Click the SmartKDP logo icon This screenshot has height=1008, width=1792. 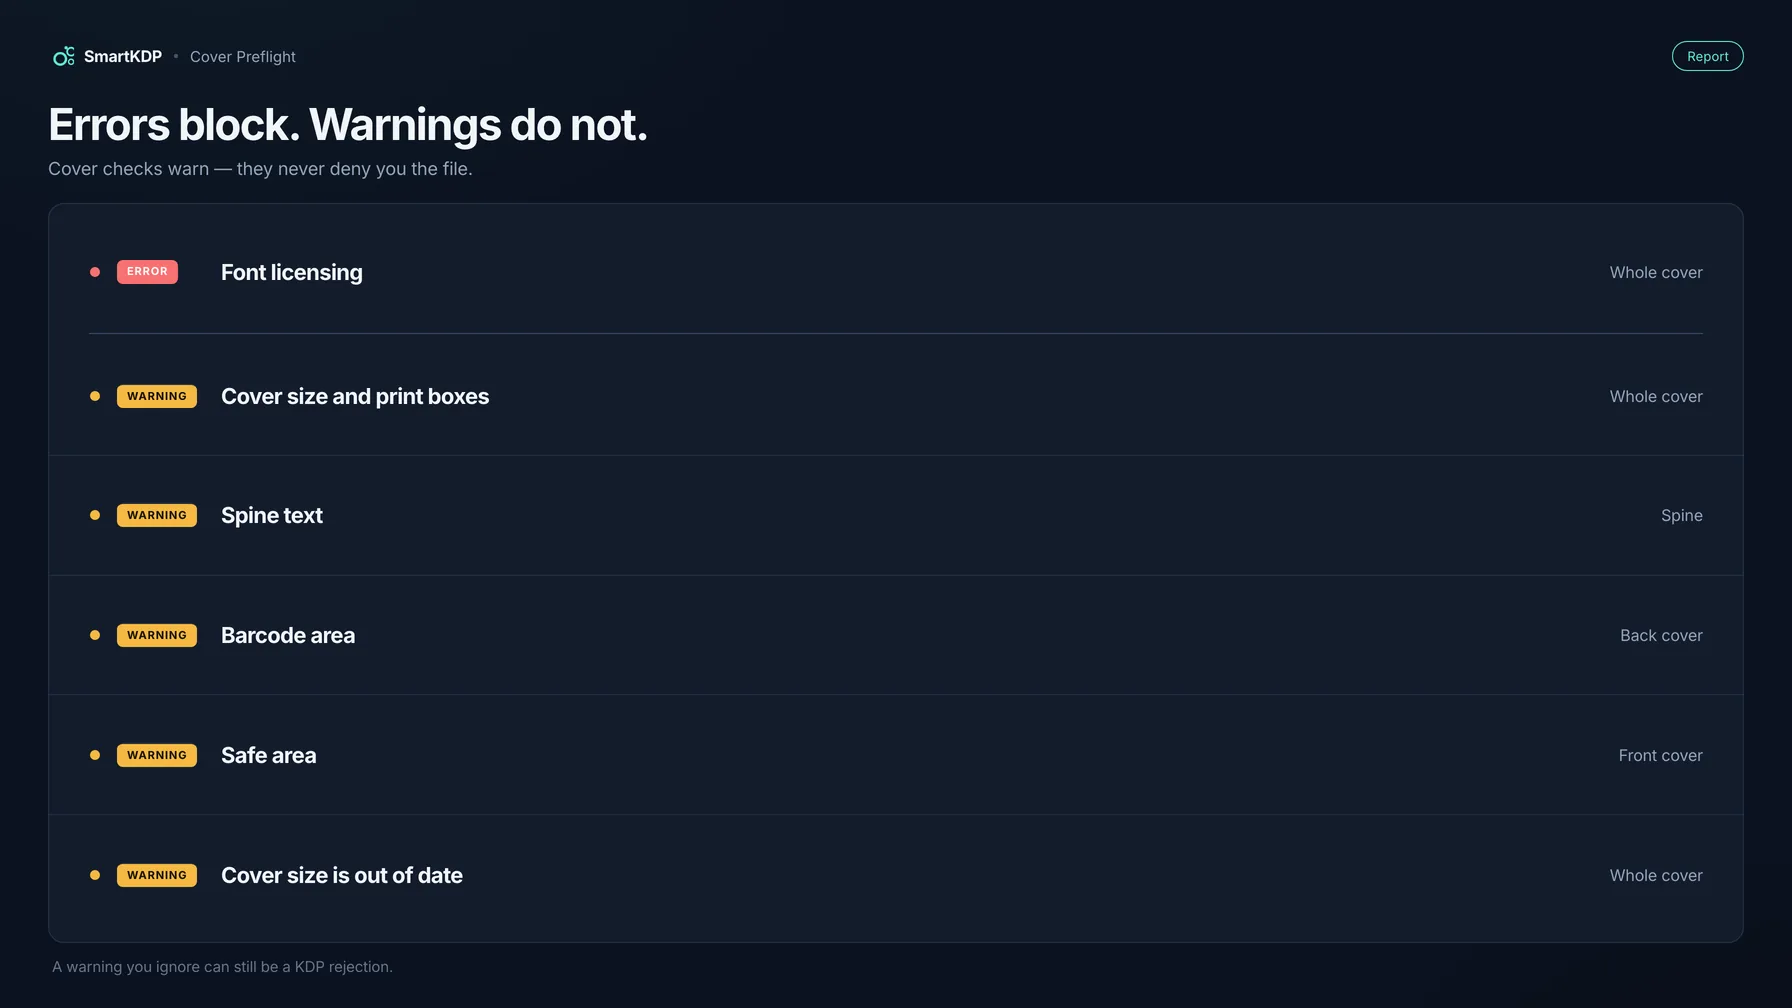coord(64,56)
